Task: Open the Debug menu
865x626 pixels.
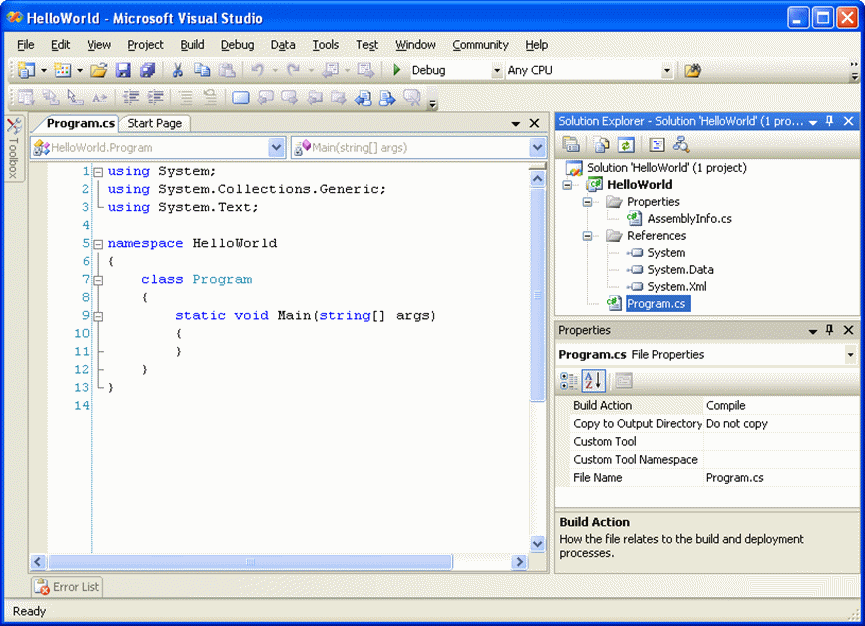Action: coord(237,45)
